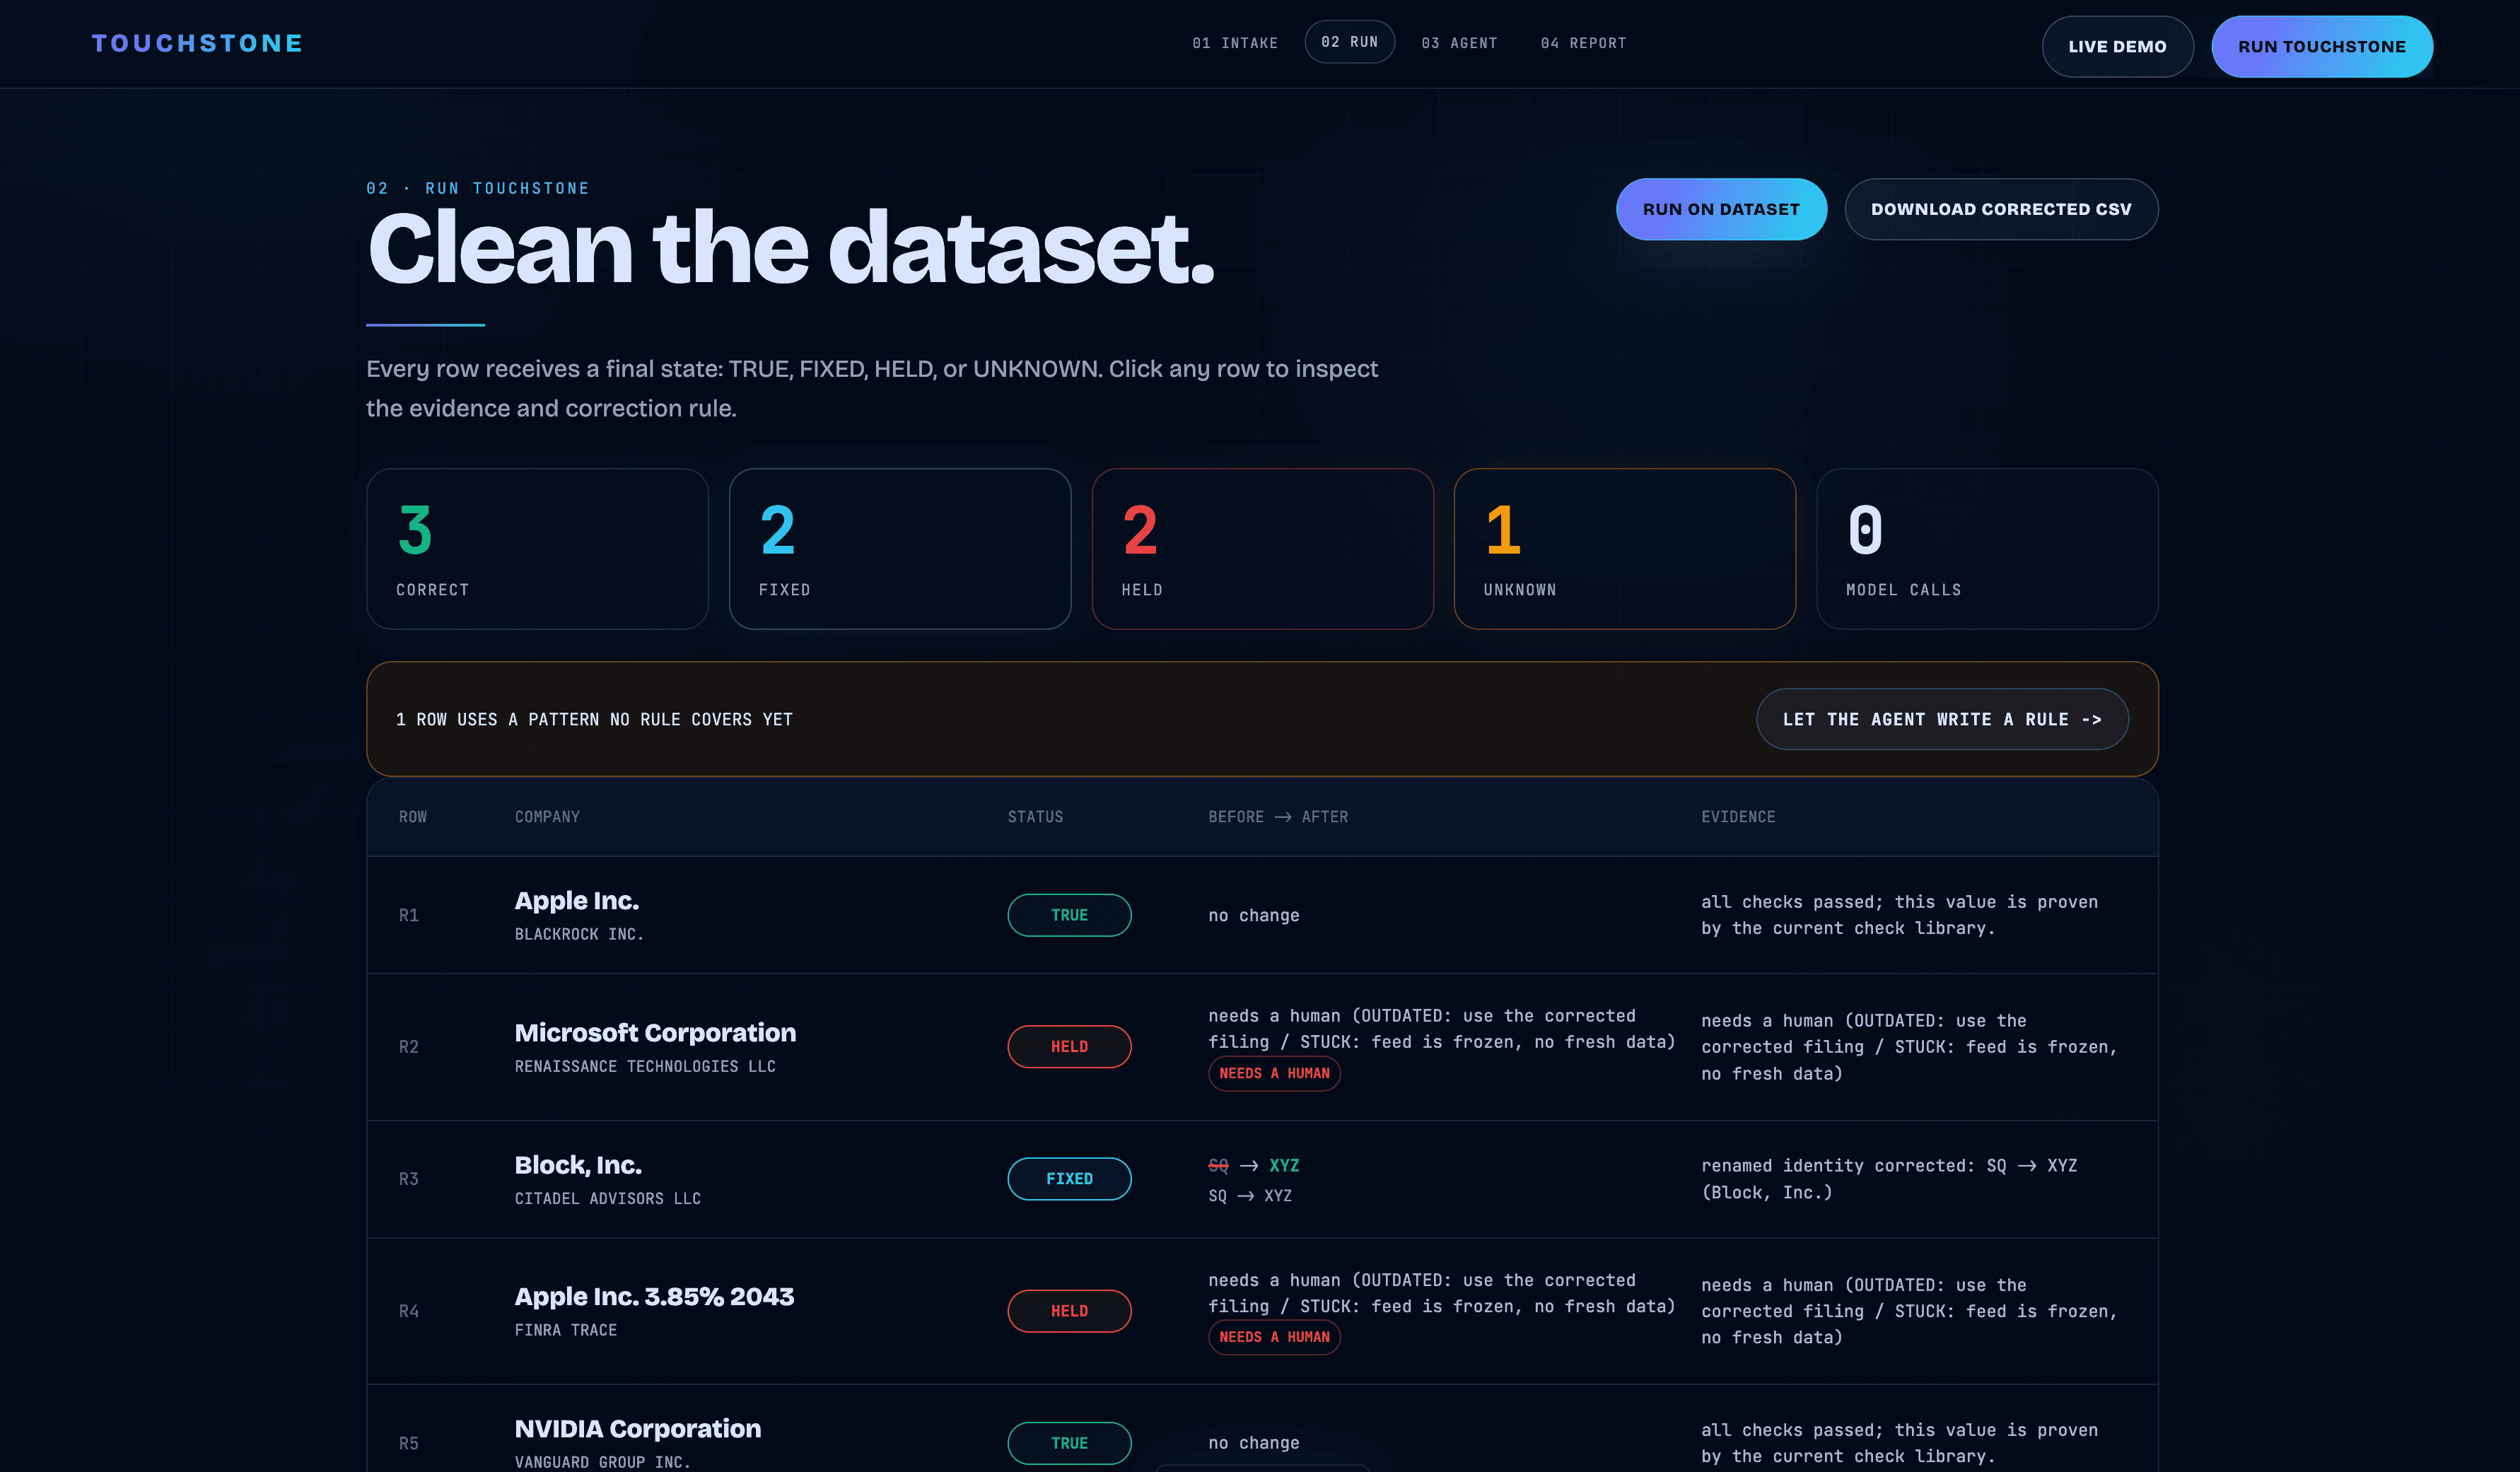Screen dimensions: 2520x1472
Task: Select the Correct count card
Action: tap(537, 549)
